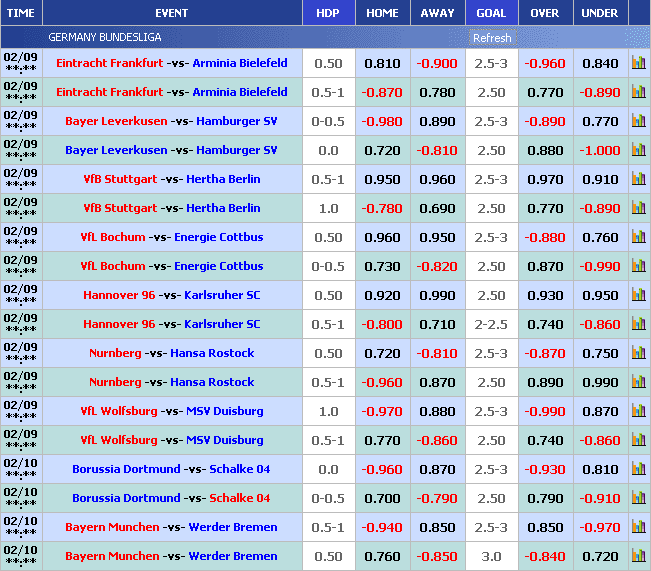Select home odds -0.780 for VfB Stuttgart
Screen dimensions: 651x571
(x=382, y=208)
